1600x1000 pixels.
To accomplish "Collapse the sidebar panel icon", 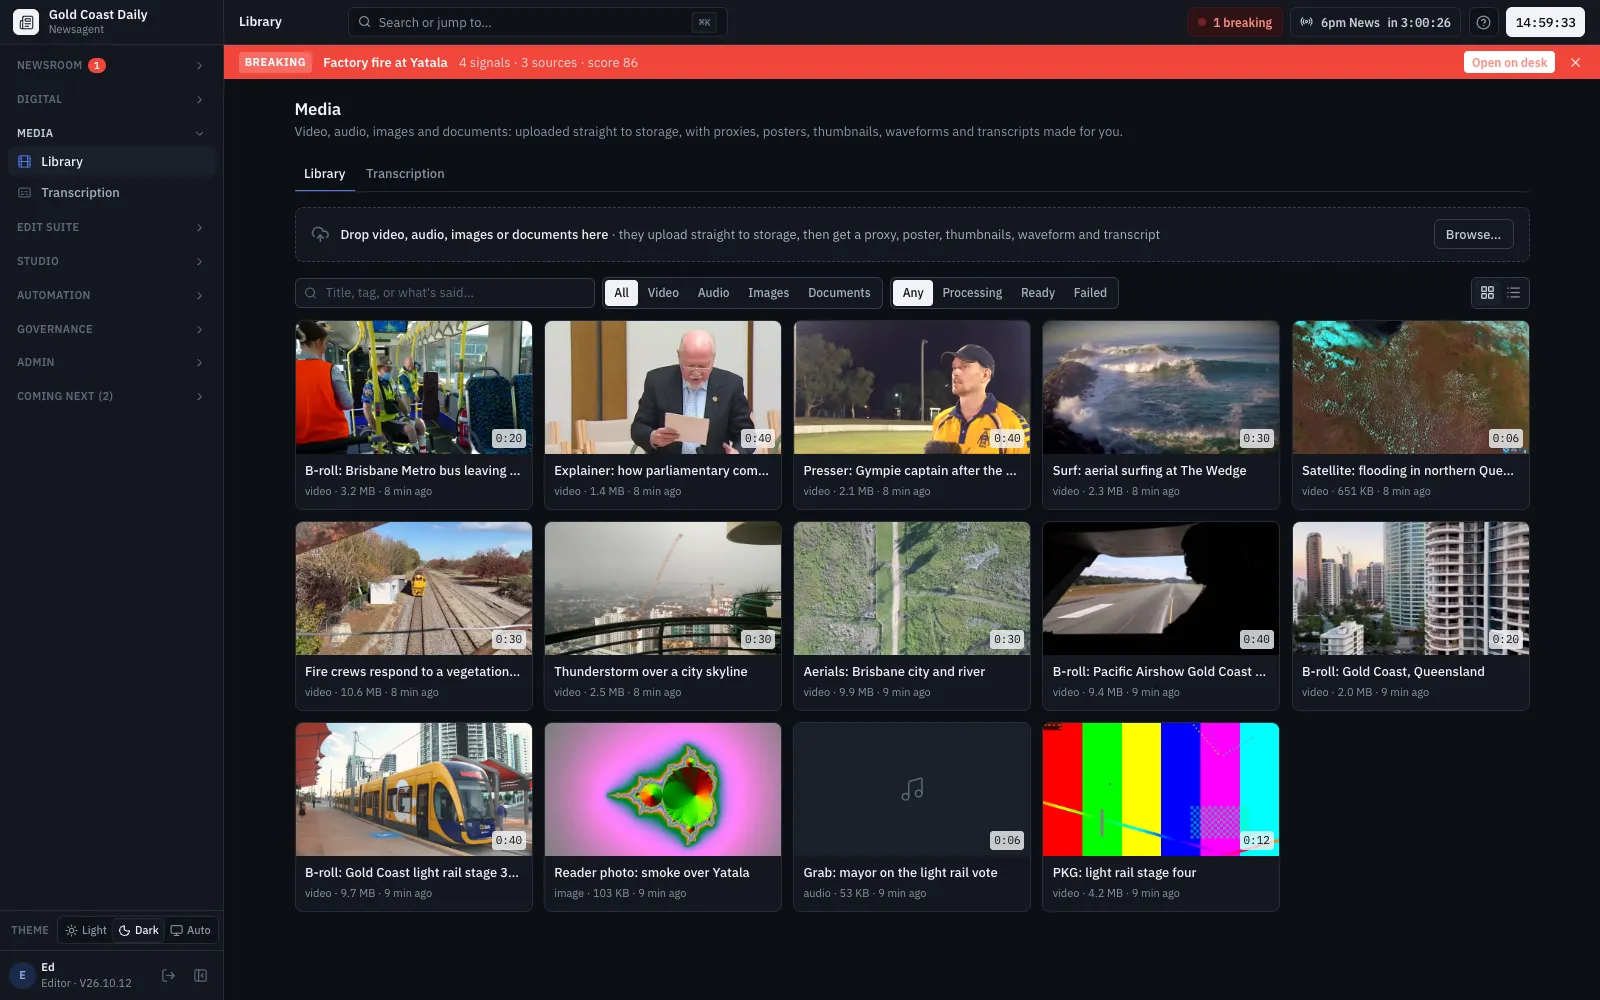I will [200, 976].
